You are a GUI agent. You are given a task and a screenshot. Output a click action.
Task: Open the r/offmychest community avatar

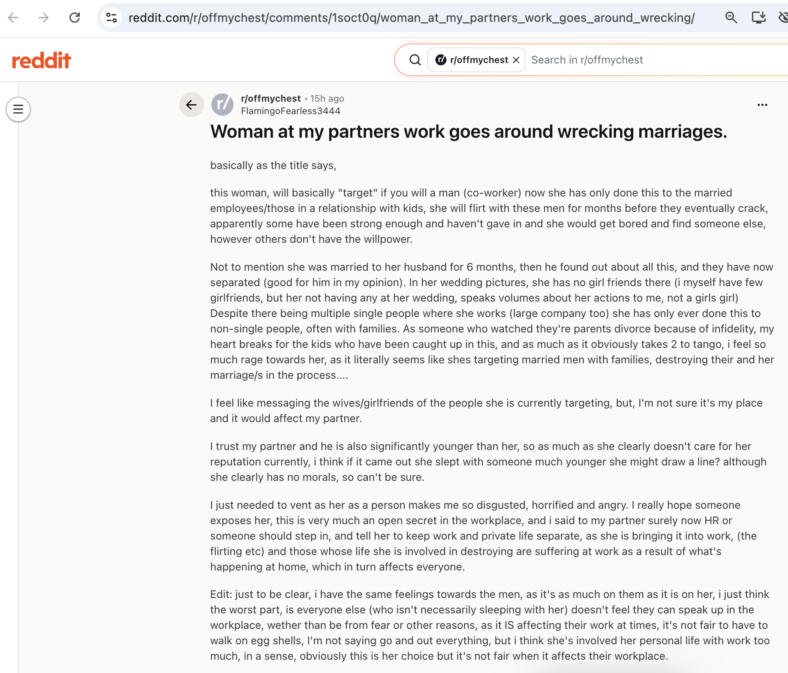pos(222,105)
